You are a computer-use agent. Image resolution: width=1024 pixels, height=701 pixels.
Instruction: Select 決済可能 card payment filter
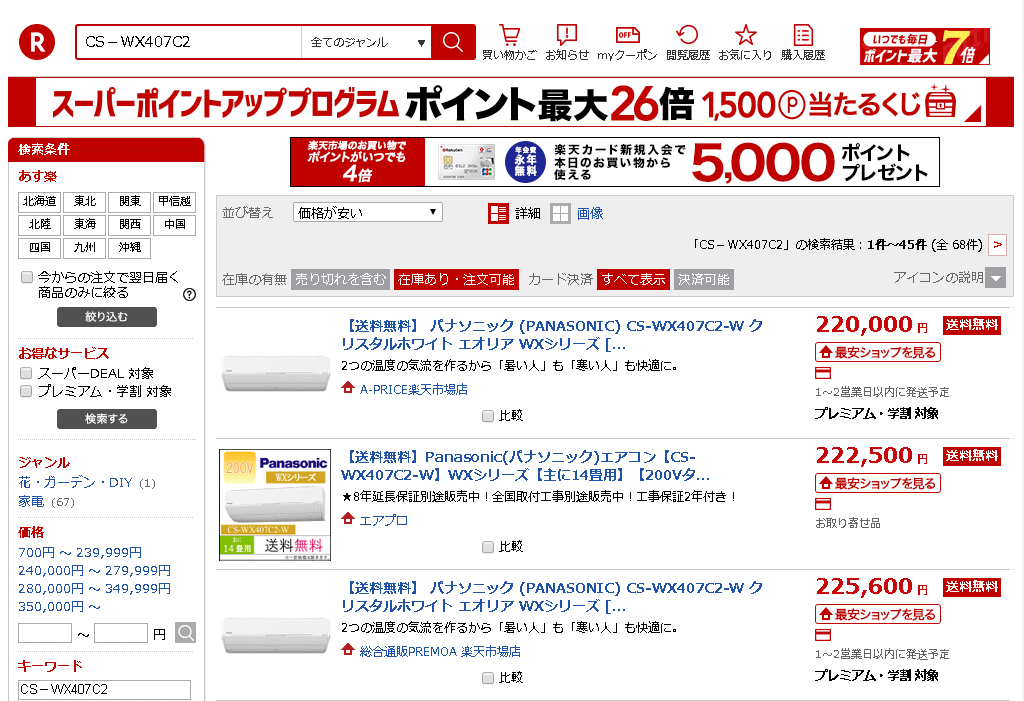click(703, 280)
